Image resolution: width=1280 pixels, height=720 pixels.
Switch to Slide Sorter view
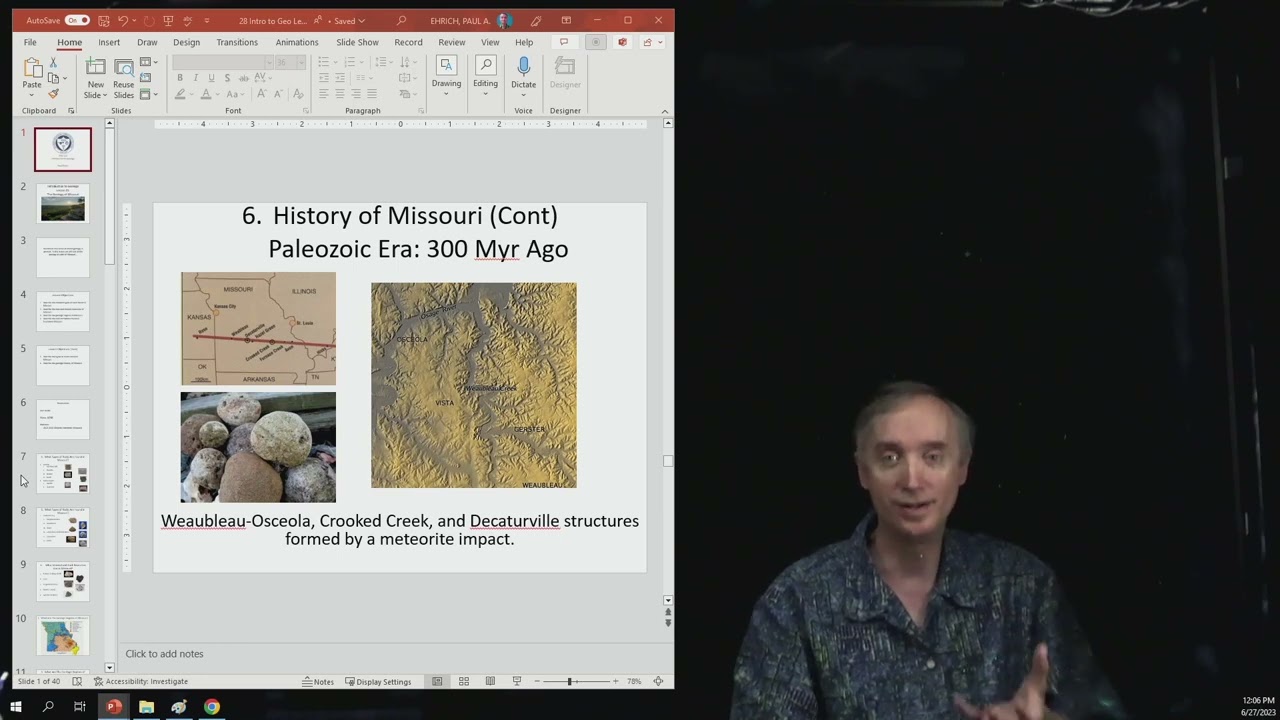pyautogui.click(x=464, y=681)
